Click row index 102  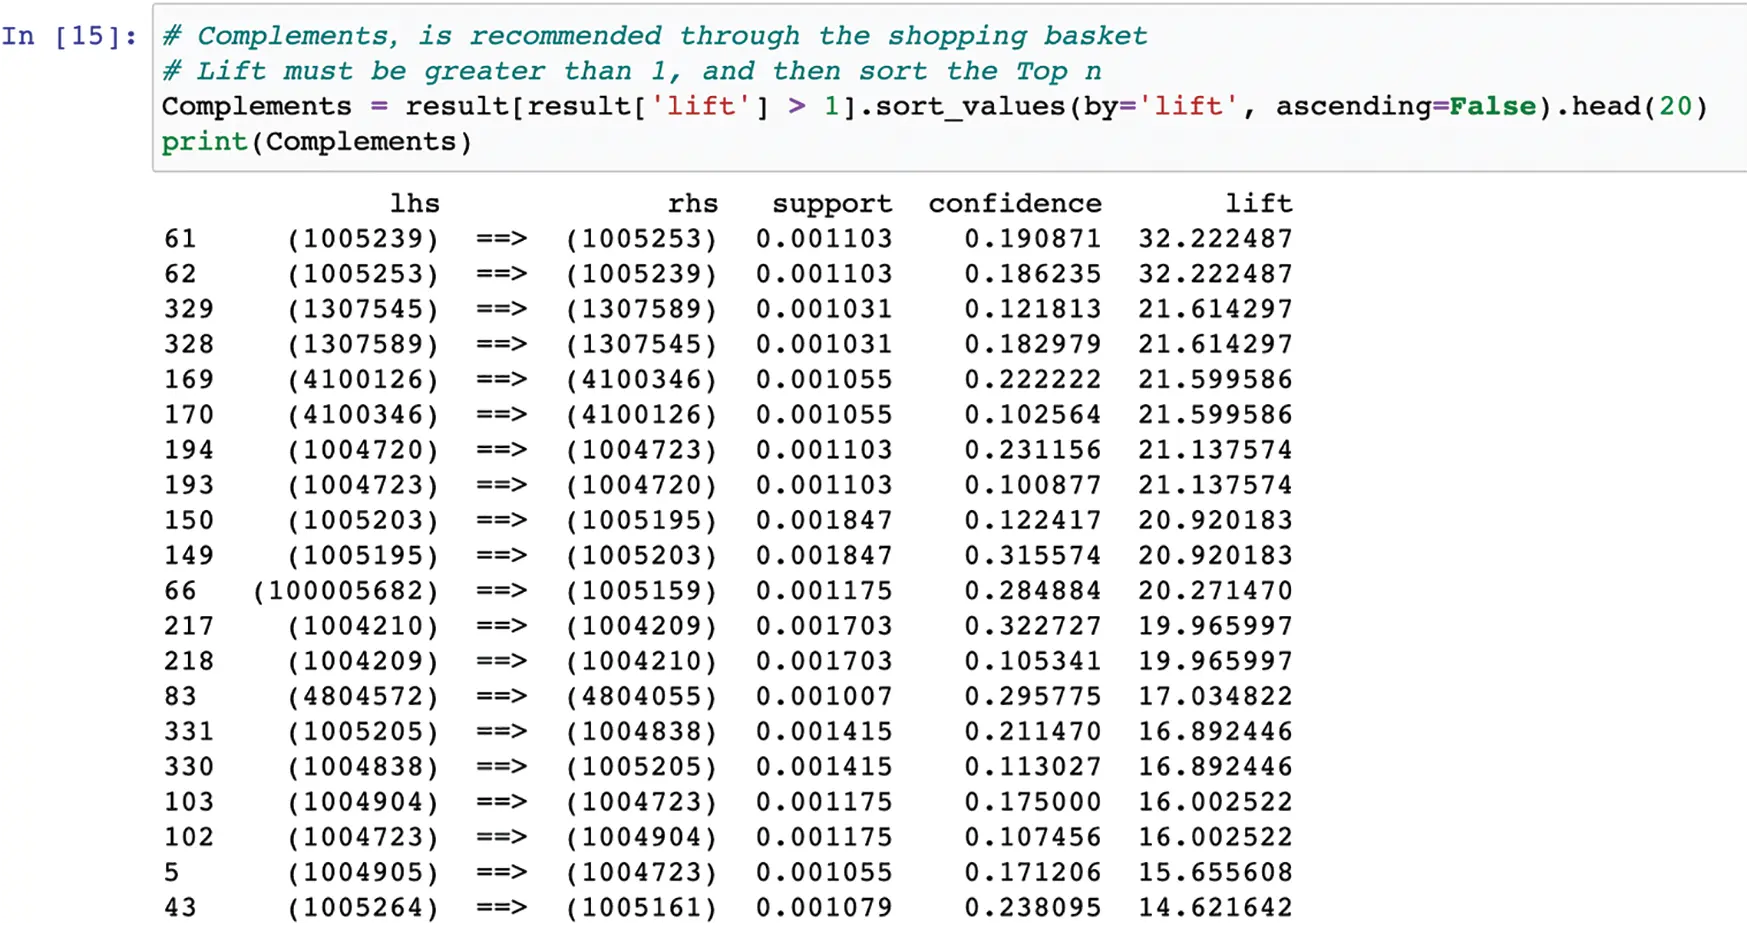click(189, 837)
